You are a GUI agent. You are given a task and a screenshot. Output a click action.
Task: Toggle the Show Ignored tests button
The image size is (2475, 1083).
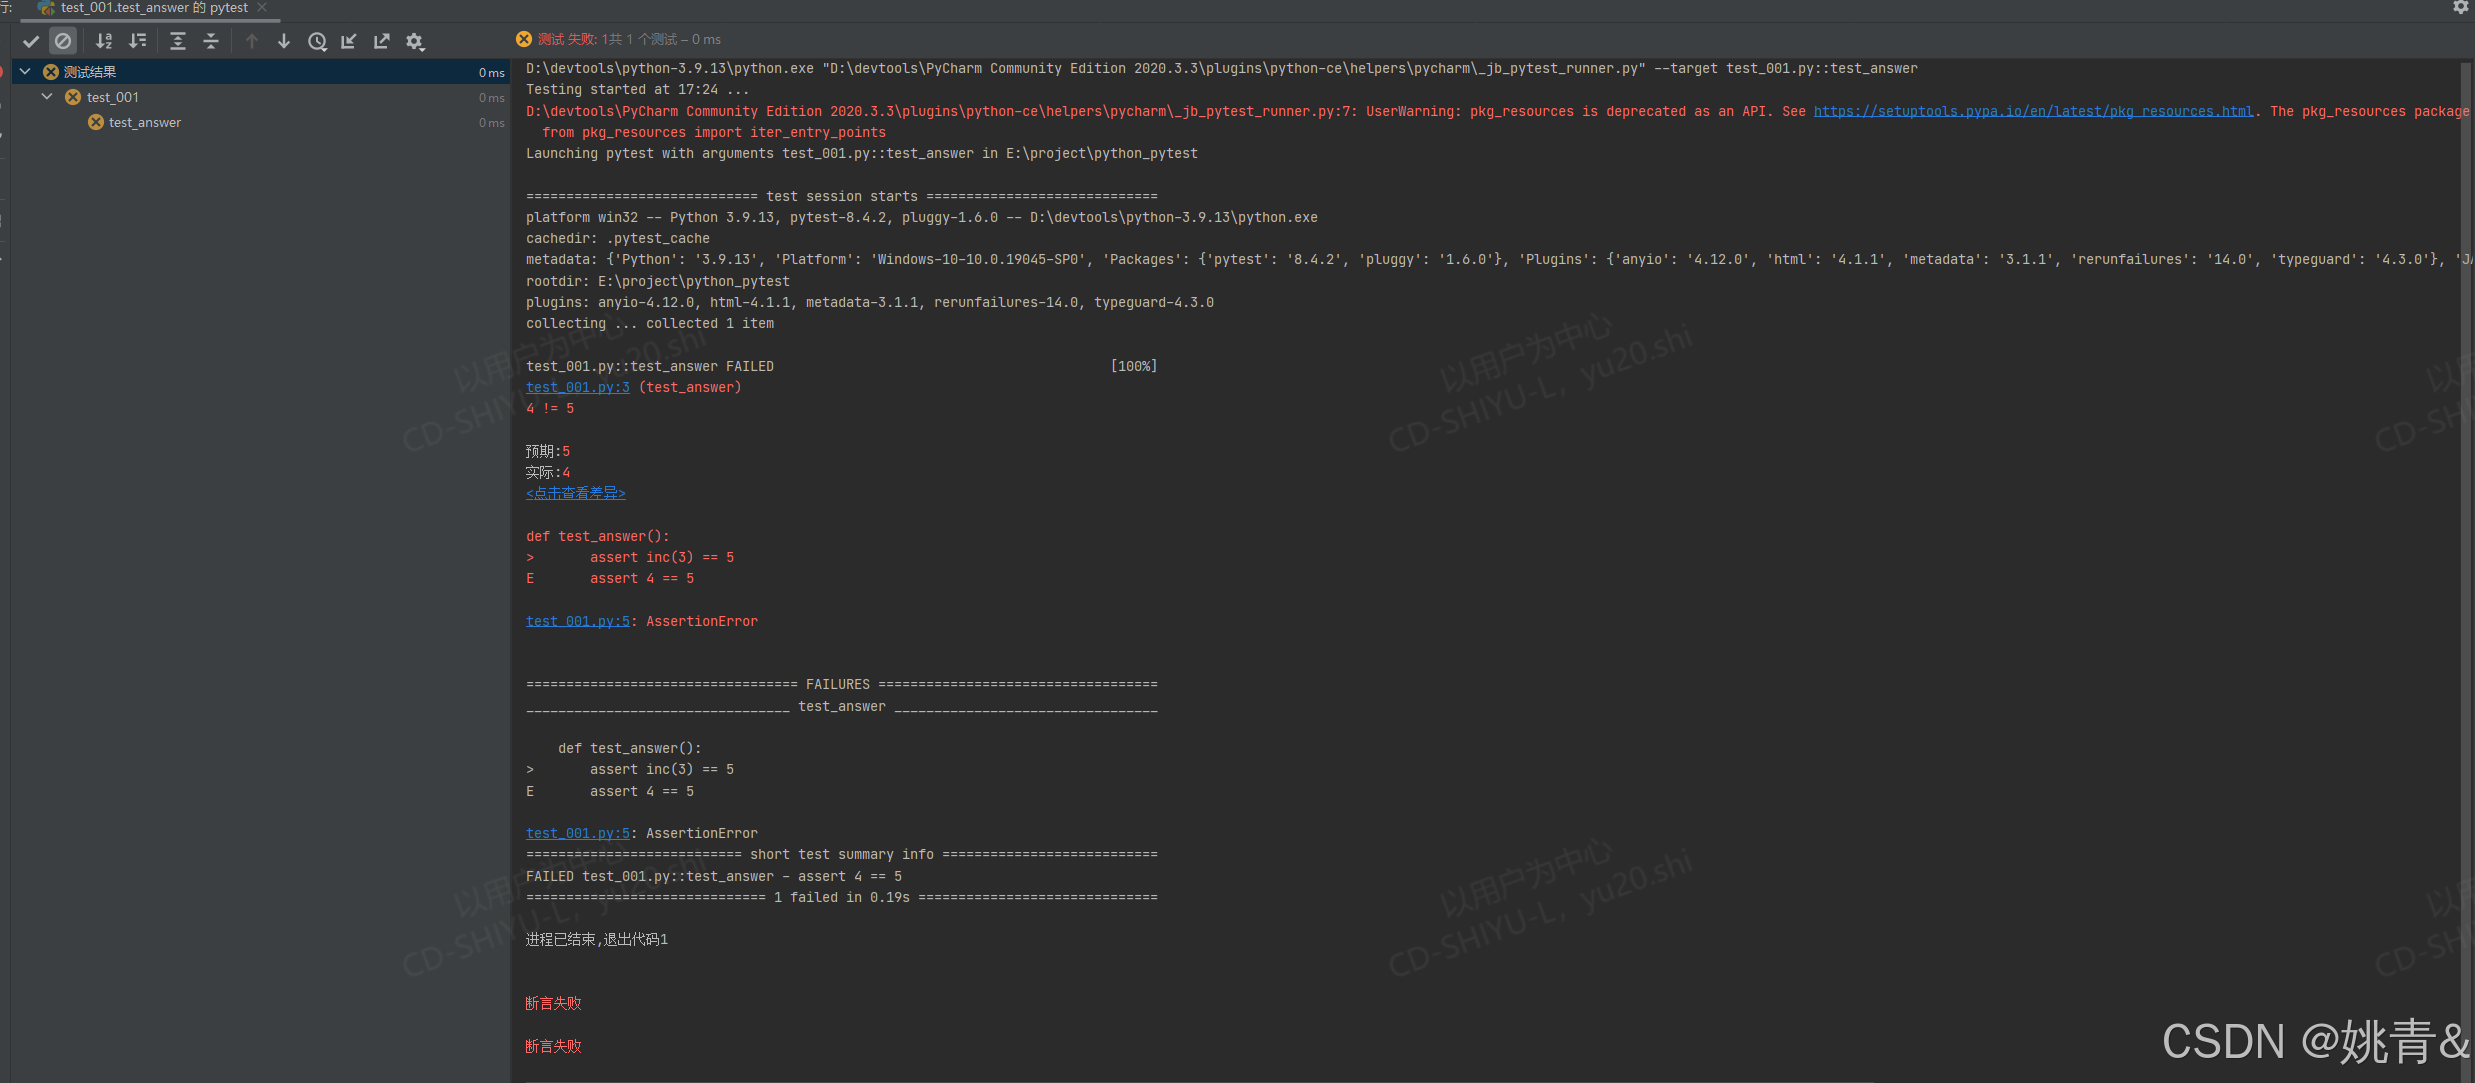click(x=63, y=41)
